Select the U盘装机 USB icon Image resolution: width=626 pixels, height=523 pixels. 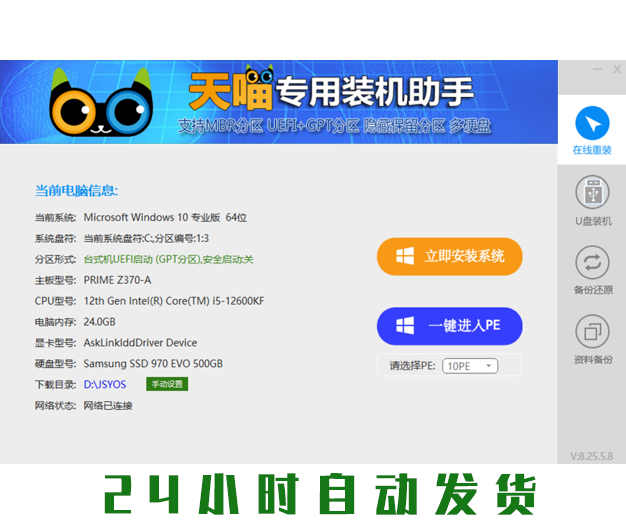coord(592,192)
